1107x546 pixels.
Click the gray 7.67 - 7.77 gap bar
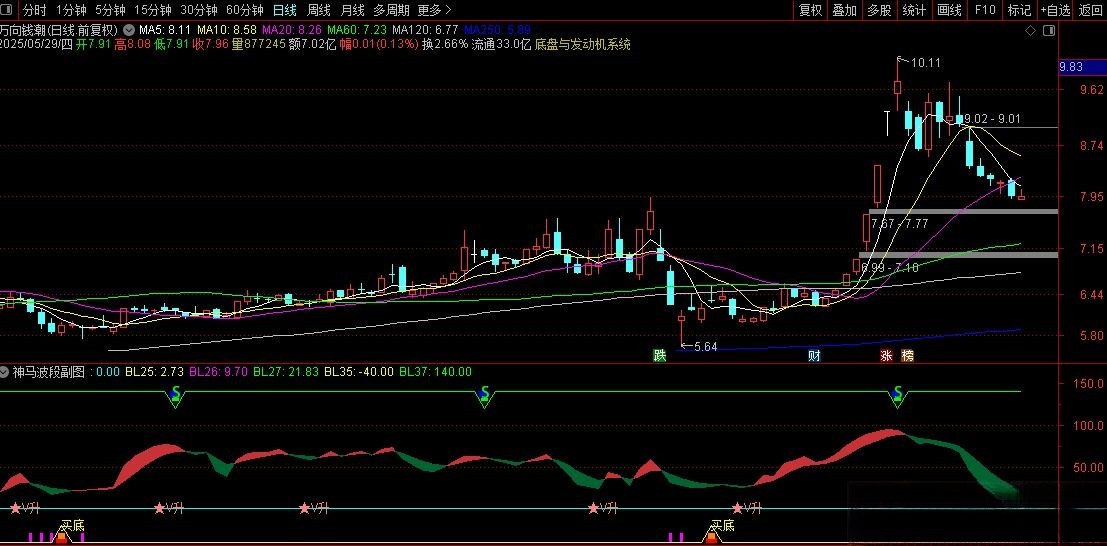coord(958,211)
